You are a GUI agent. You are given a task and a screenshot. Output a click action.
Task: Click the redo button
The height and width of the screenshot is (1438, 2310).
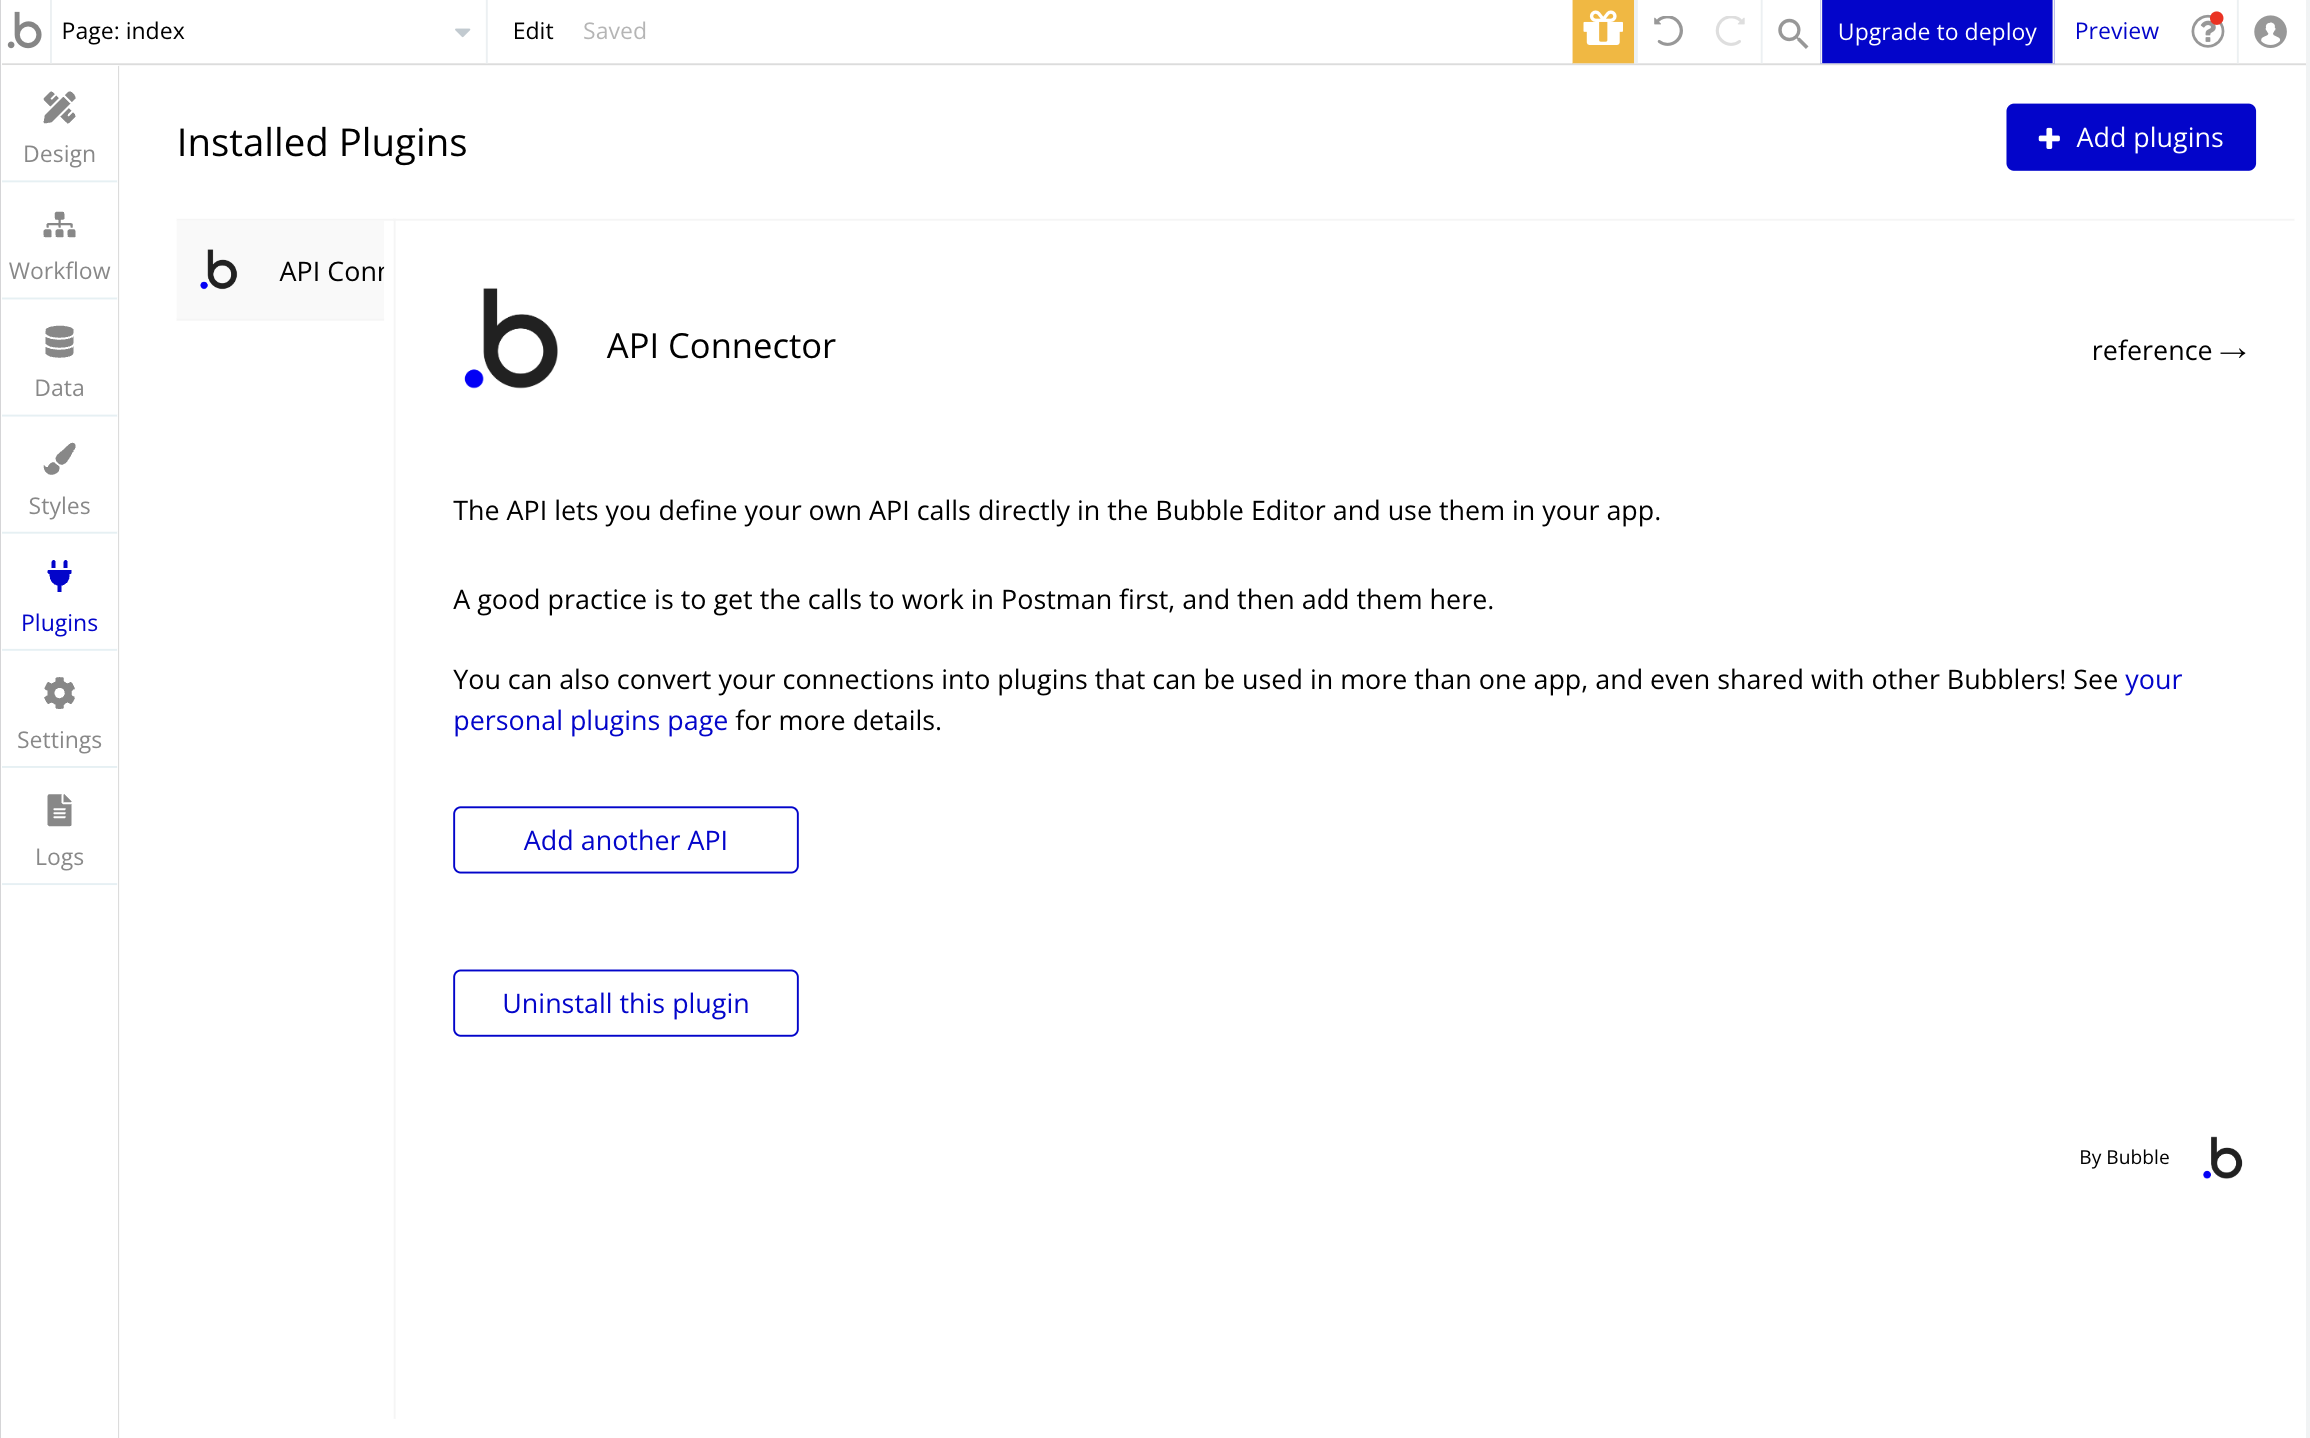(1730, 30)
